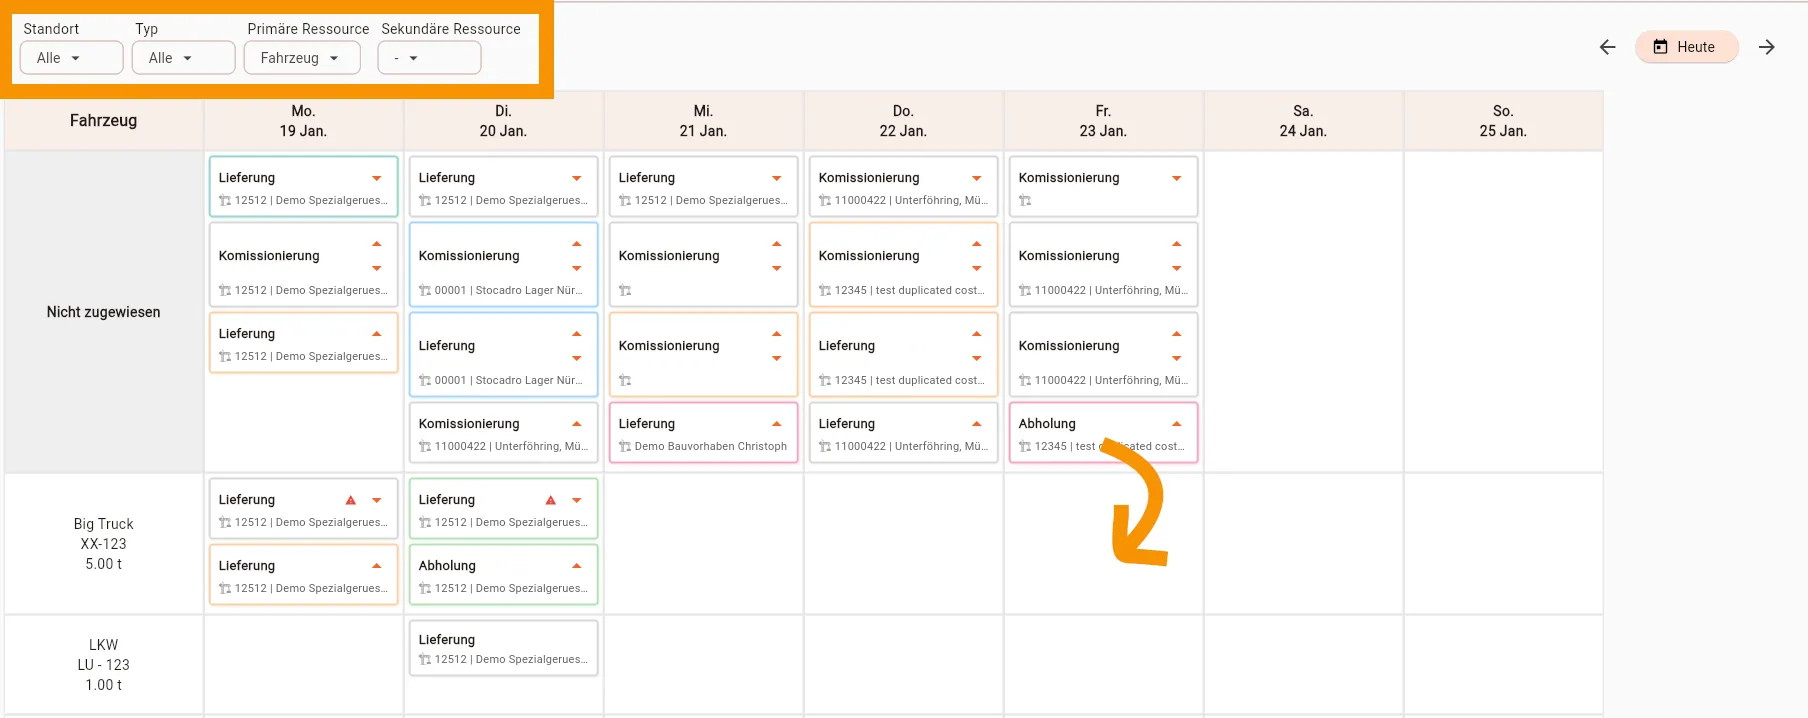Select the Mo. 19 Jan. column header
This screenshot has width=1808, height=718.
pyautogui.click(x=303, y=121)
